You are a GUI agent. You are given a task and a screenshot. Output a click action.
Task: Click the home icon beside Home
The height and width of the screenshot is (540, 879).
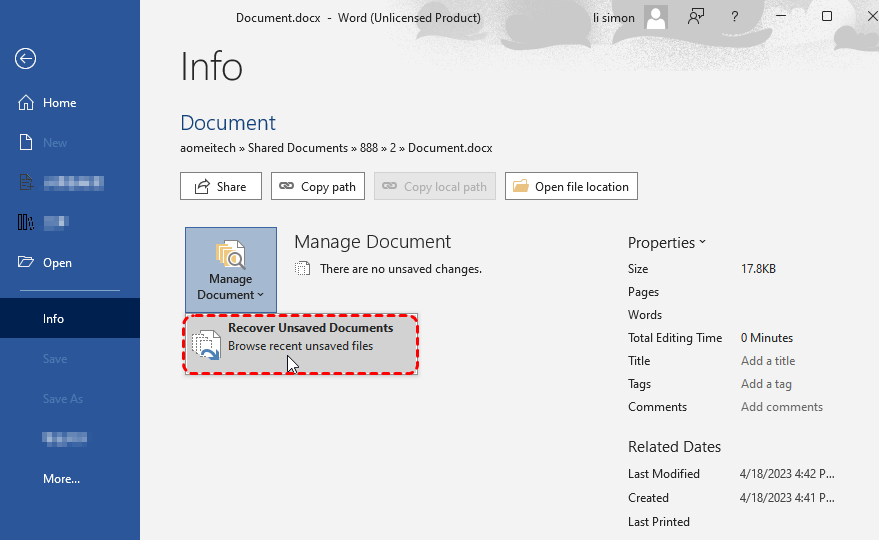tap(26, 103)
